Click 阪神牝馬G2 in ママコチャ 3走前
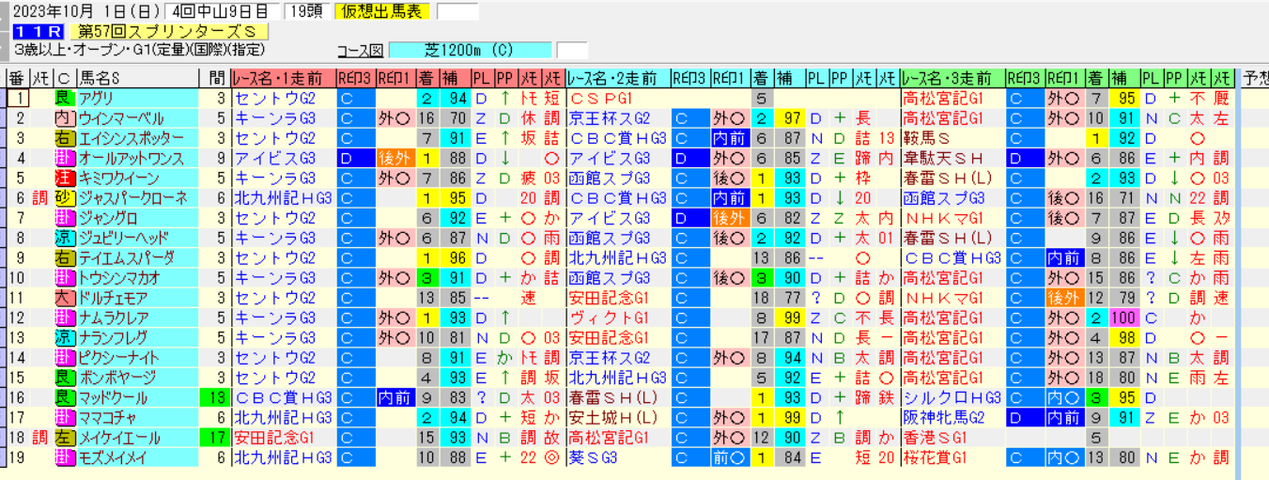The width and height of the screenshot is (1269, 480). click(942, 418)
